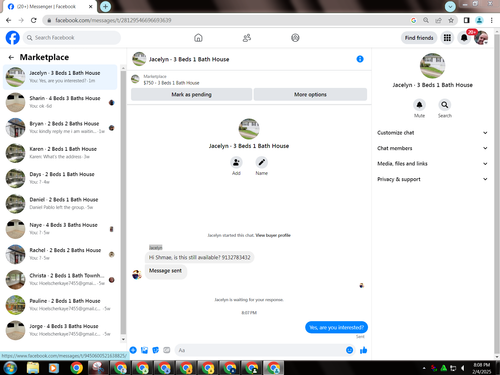Open View buyer profile link
This screenshot has height=375, width=500.
[x=273, y=235]
